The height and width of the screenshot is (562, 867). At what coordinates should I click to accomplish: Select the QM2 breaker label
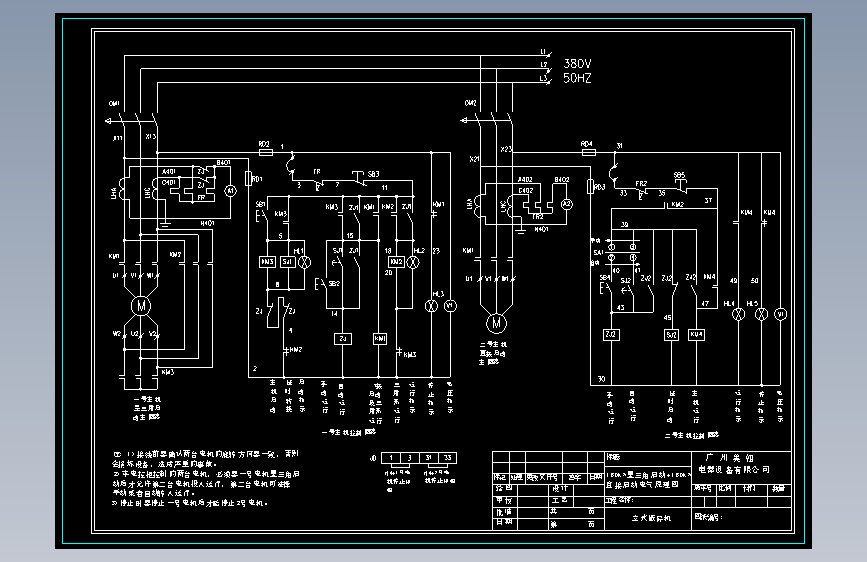[471, 103]
